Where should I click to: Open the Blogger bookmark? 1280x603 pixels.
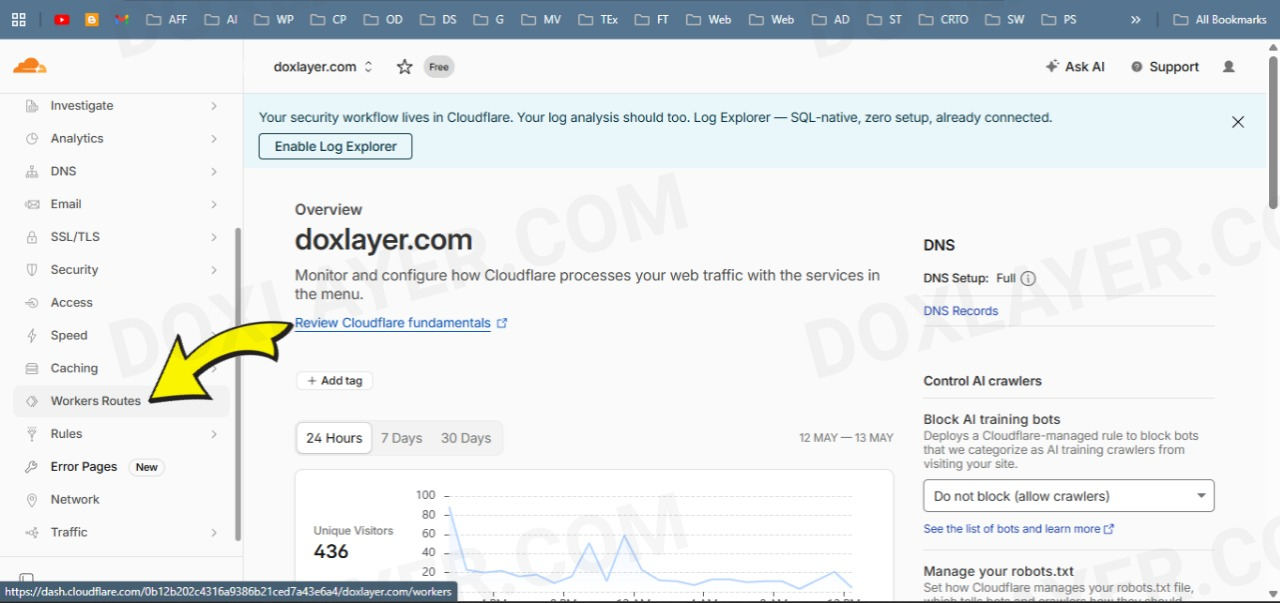pyautogui.click(x=92, y=19)
